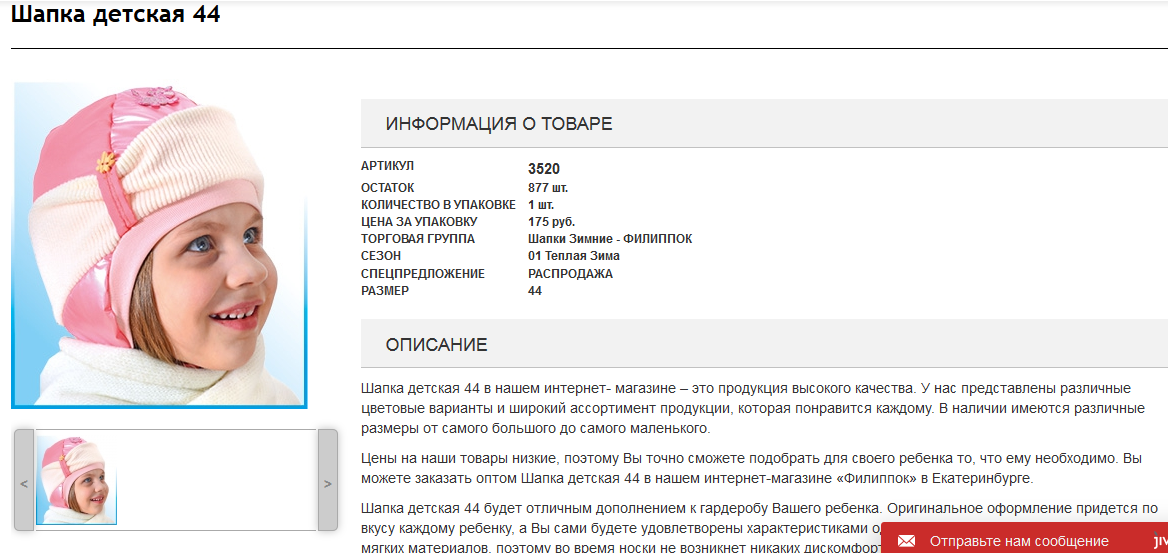Go to next thumbnail with right arrow
The image size is (1168, 553).
[x=328, y=481]
